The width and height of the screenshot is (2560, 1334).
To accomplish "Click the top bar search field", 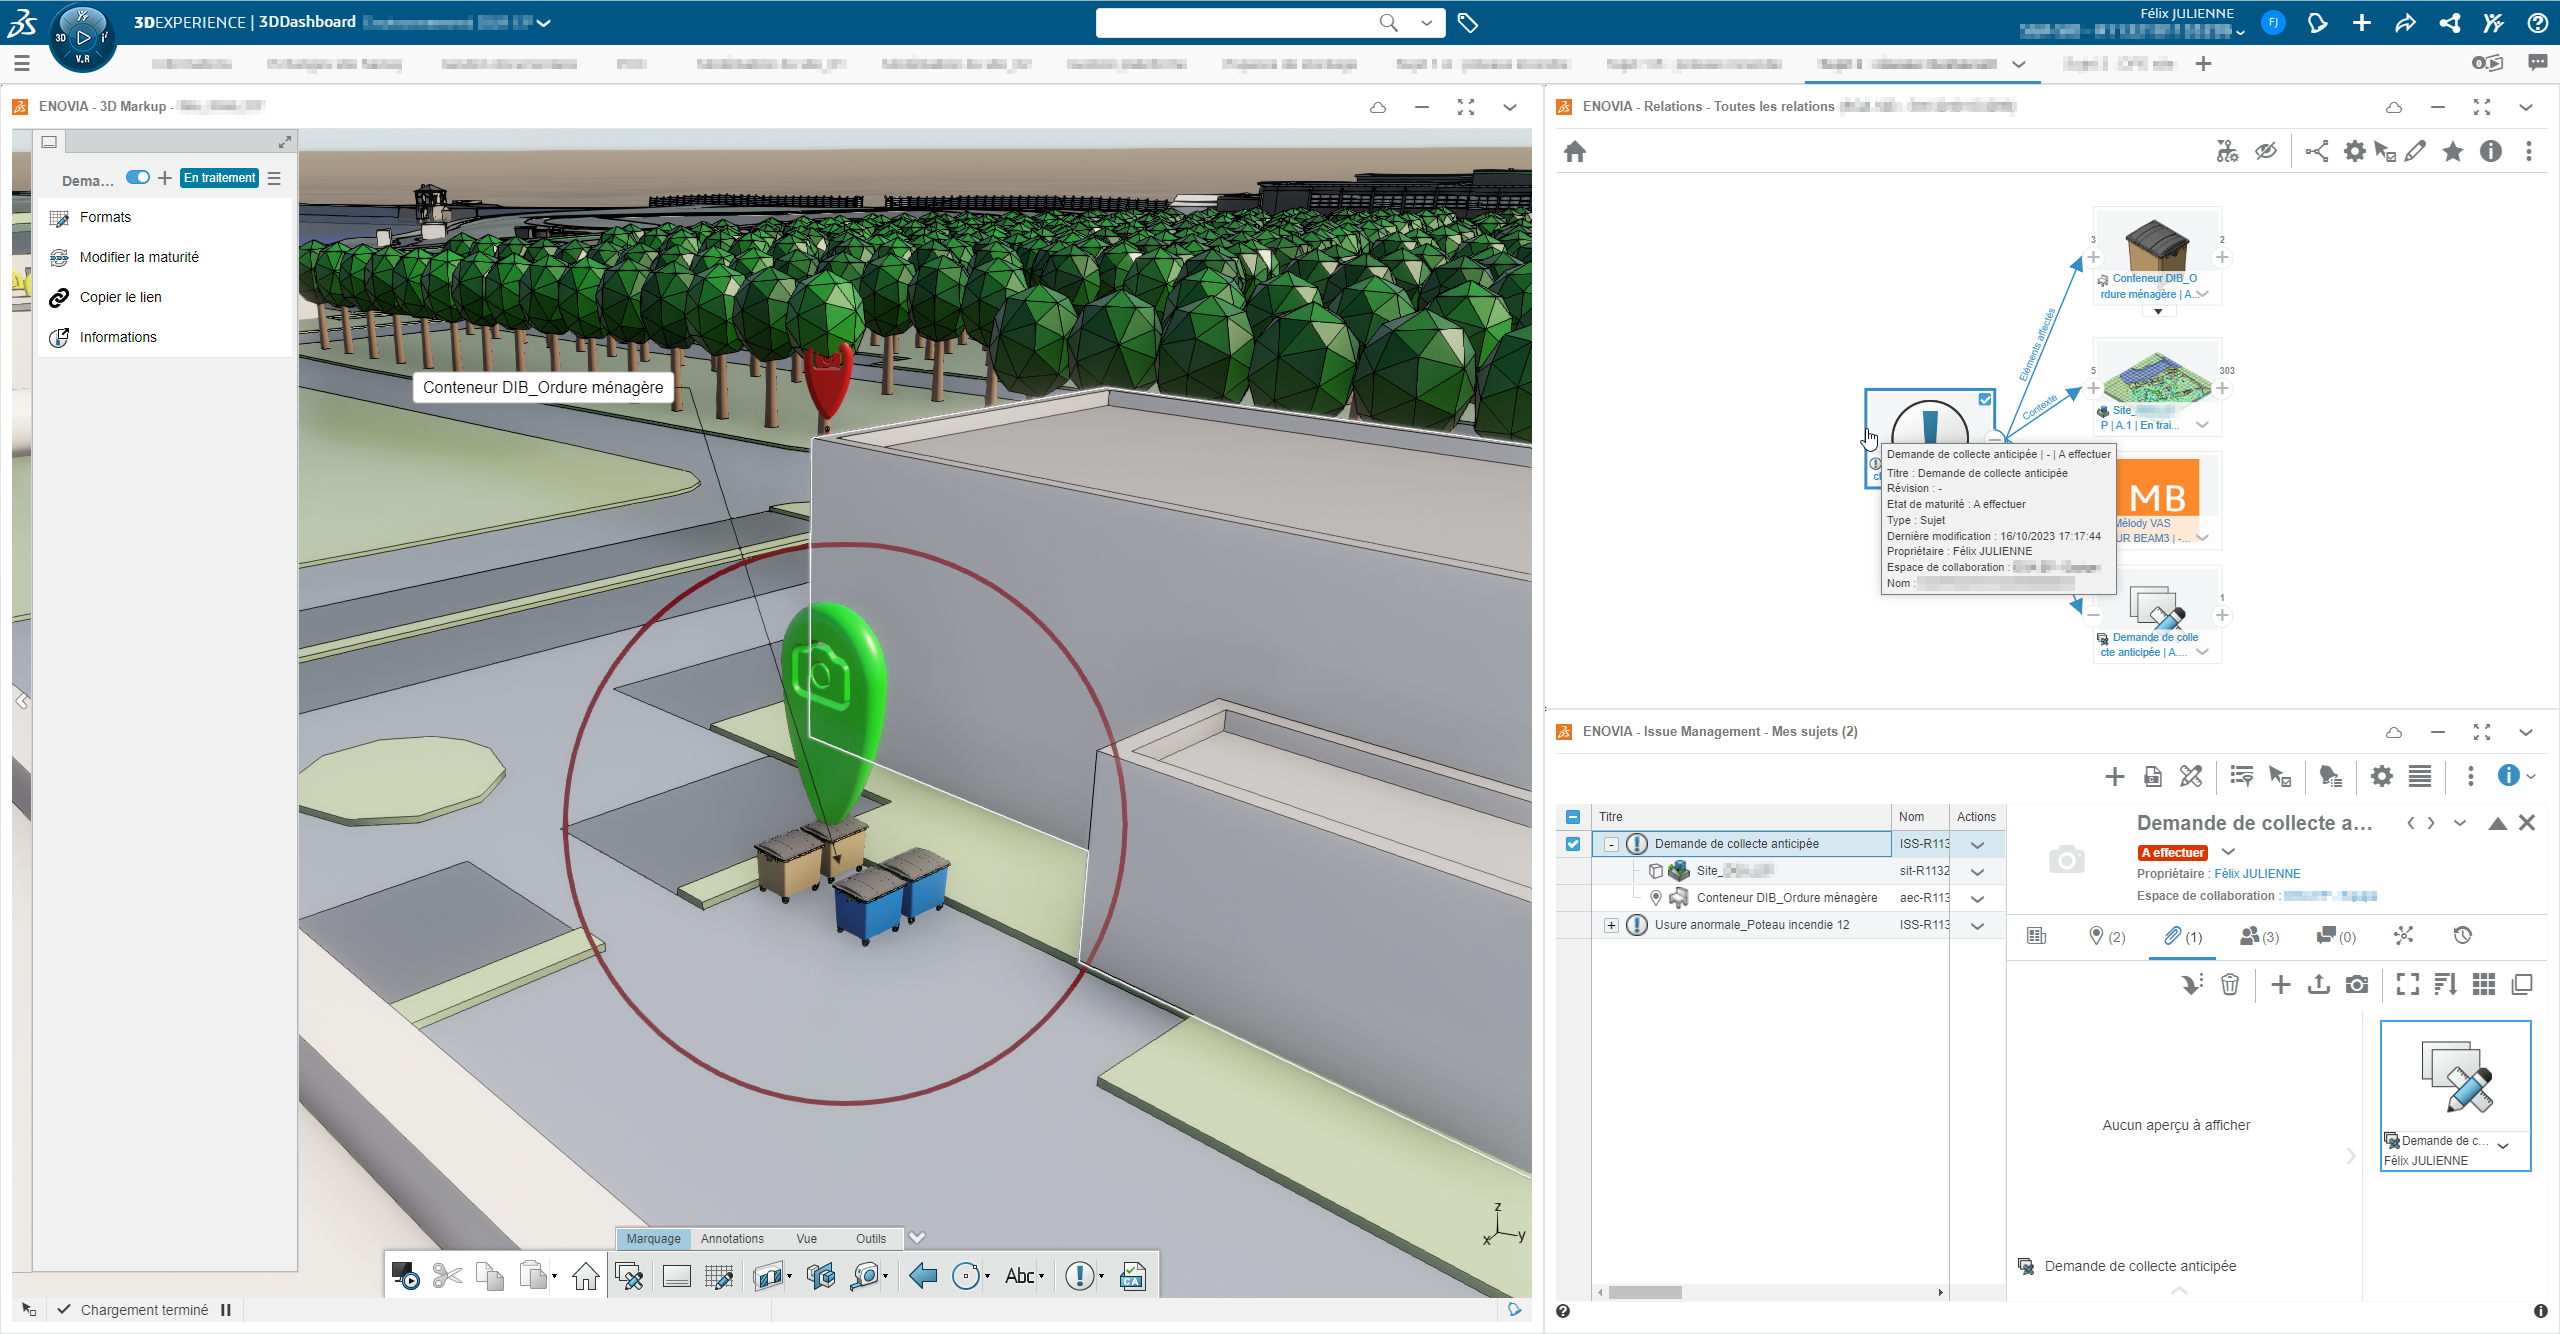I will click(1238, 23).
